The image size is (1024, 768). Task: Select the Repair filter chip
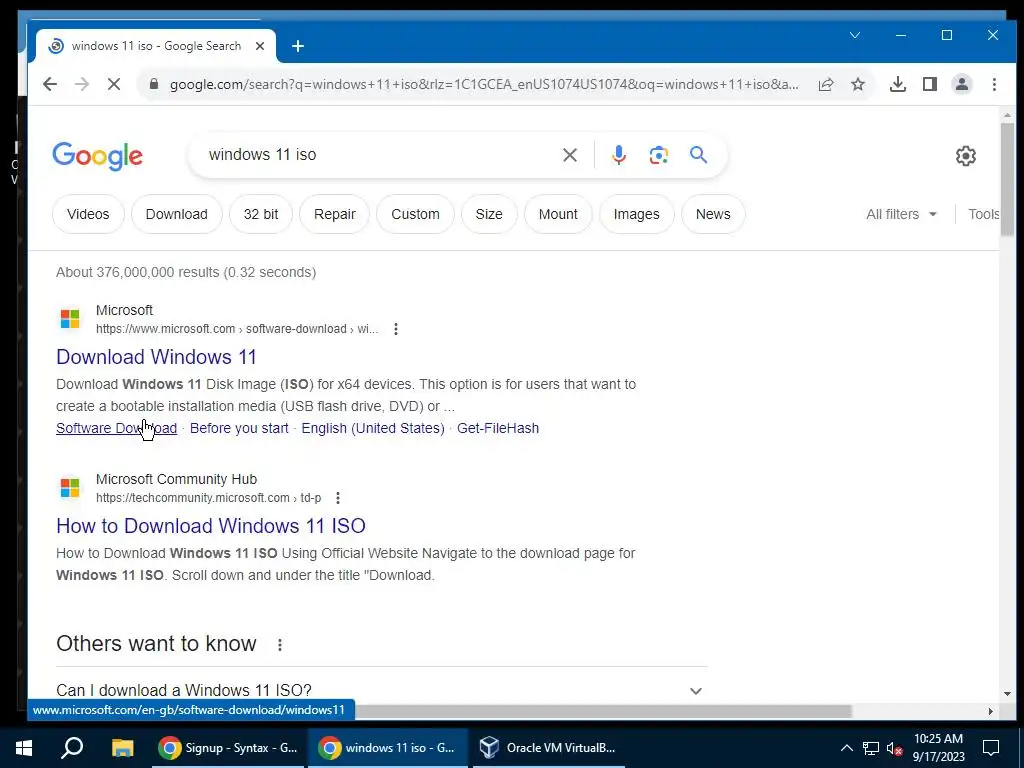point(334,214)
